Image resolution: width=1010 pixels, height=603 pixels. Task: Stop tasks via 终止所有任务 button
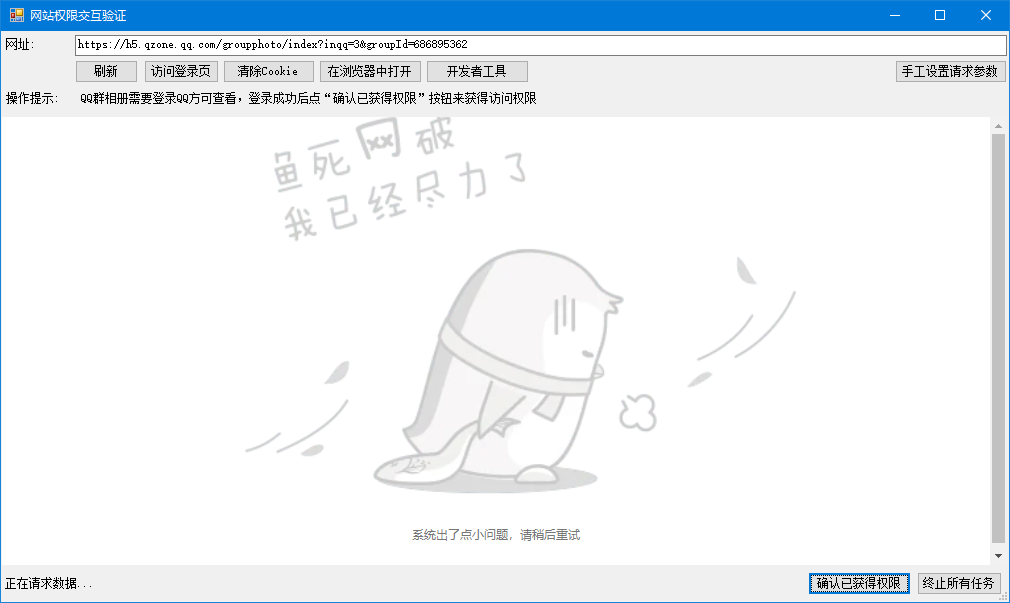(958, 583)
